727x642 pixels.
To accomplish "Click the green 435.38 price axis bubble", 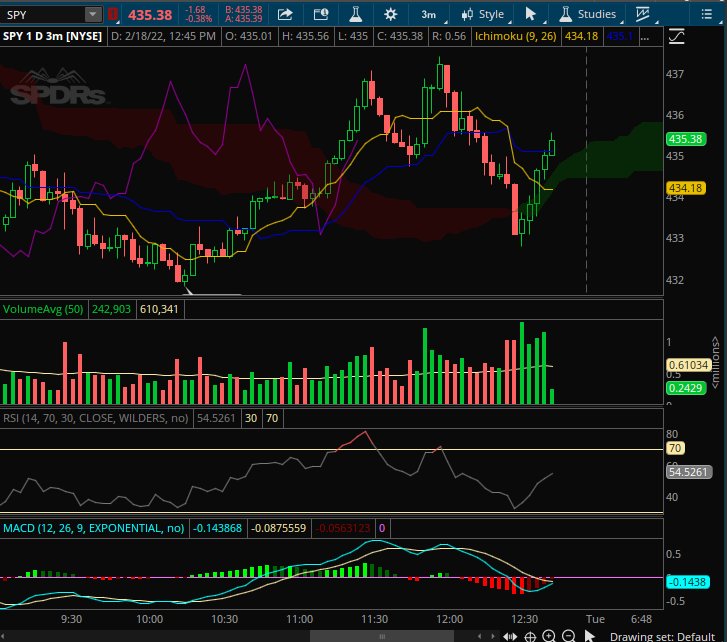I will click(686, 139).
